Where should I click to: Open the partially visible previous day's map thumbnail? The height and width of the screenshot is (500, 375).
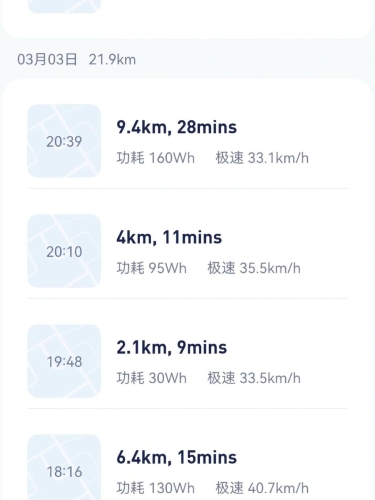(x=64, y=6)
